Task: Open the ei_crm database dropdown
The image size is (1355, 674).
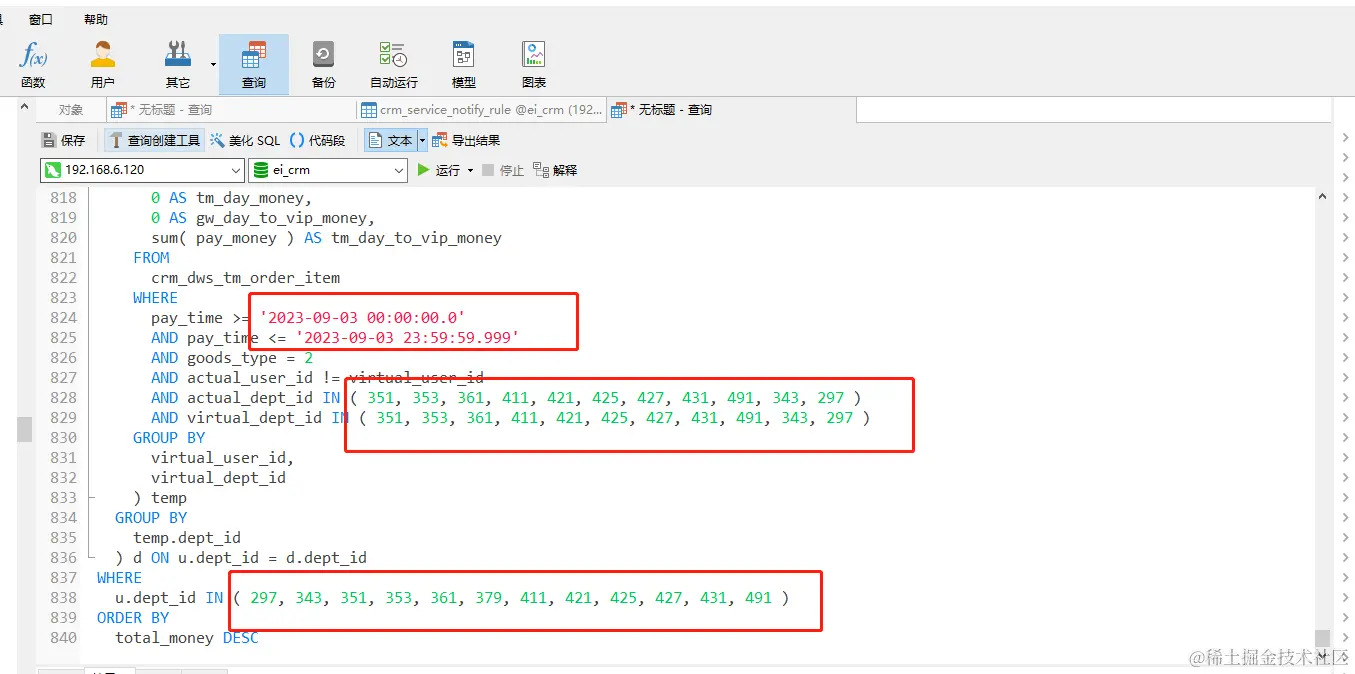Action: [327, 170]
